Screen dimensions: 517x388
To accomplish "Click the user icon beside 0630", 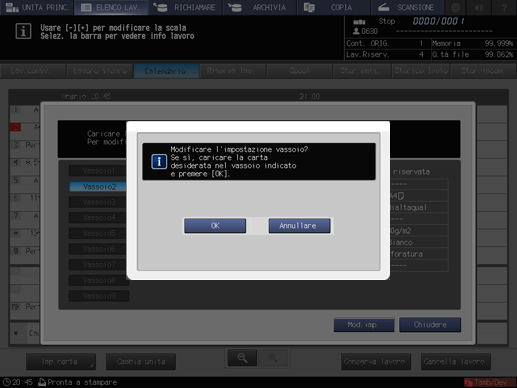I will coord(356,31).
